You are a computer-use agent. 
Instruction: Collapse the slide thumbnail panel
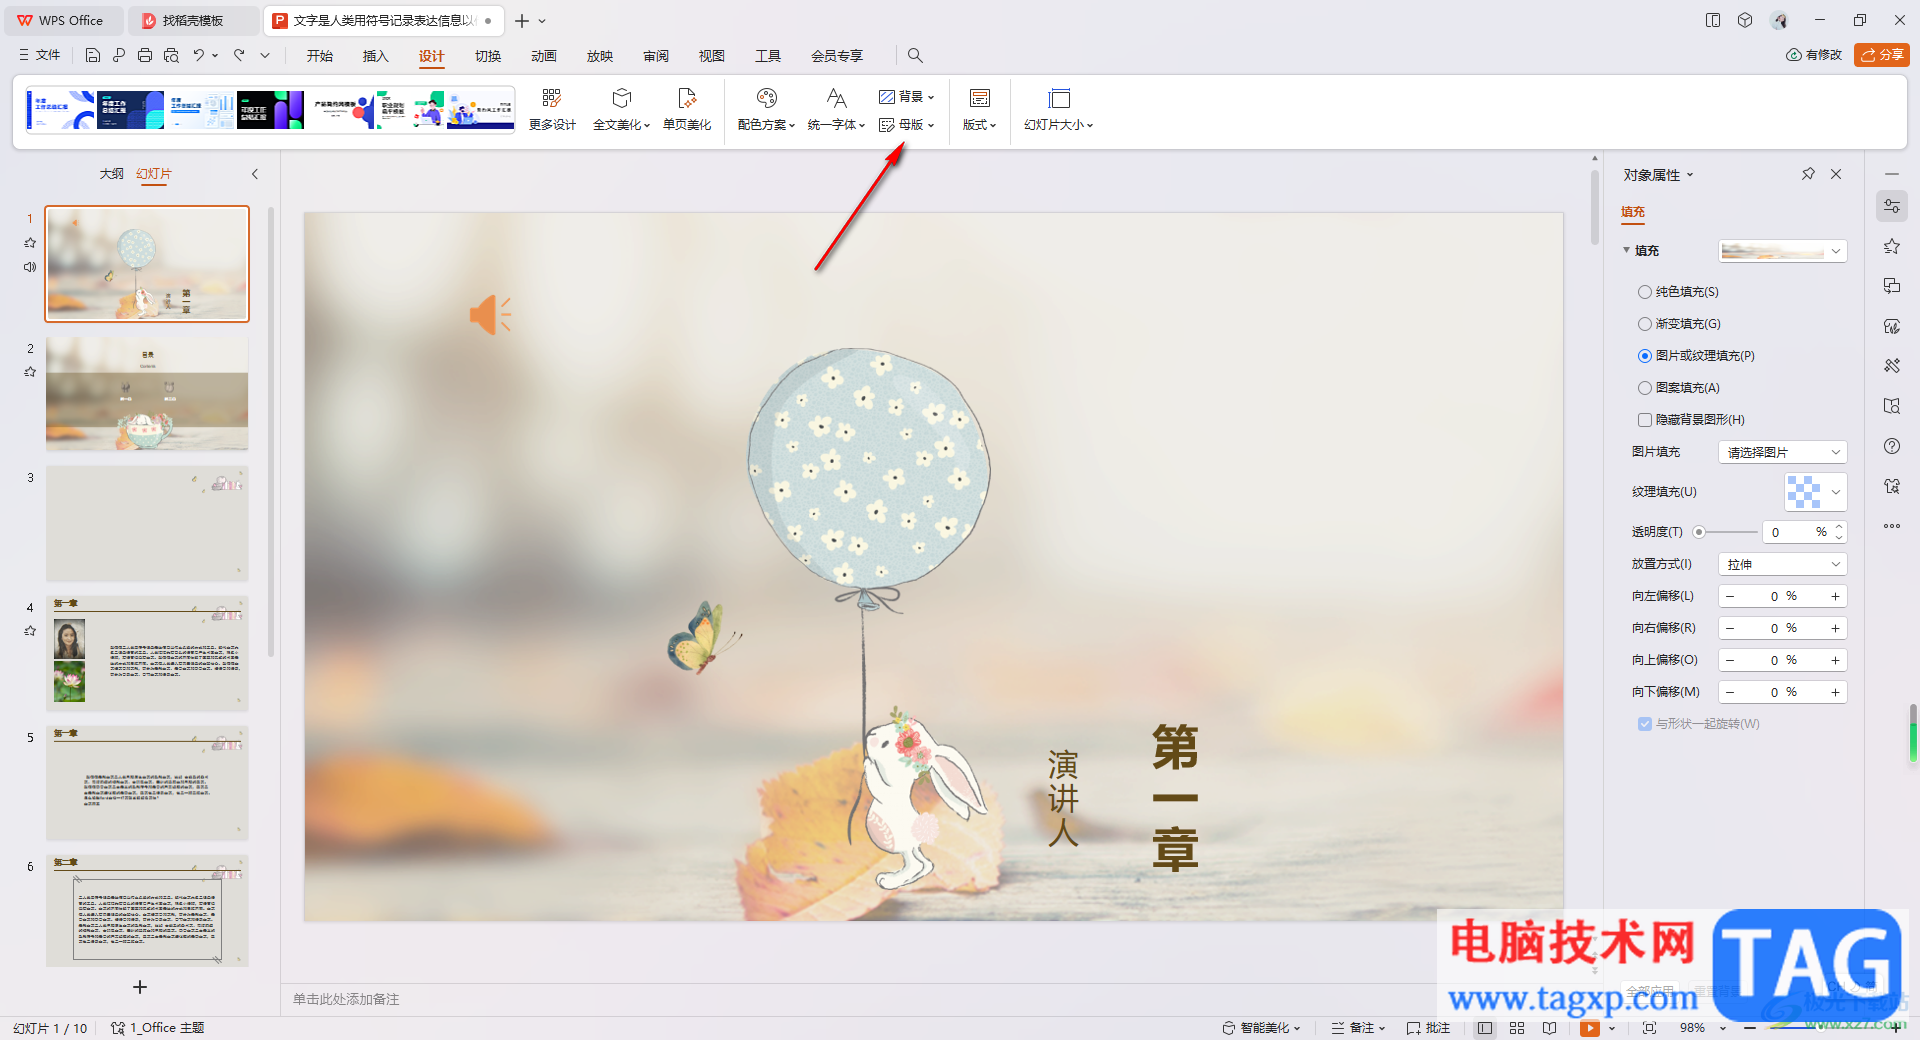pos(255,174)
